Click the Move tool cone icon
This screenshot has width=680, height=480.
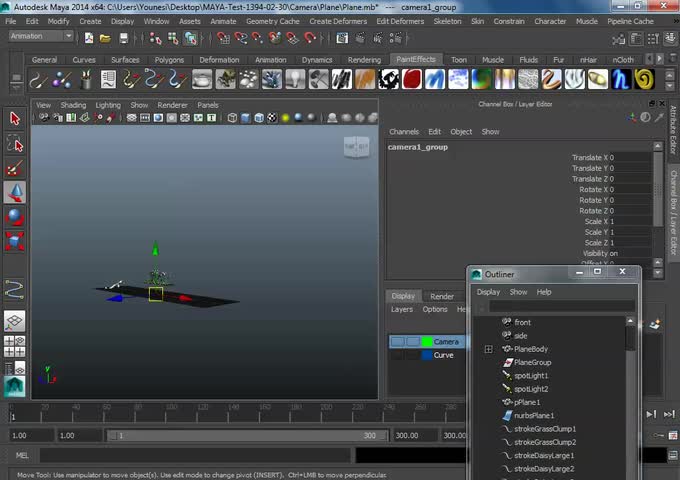tap(14, 192)
